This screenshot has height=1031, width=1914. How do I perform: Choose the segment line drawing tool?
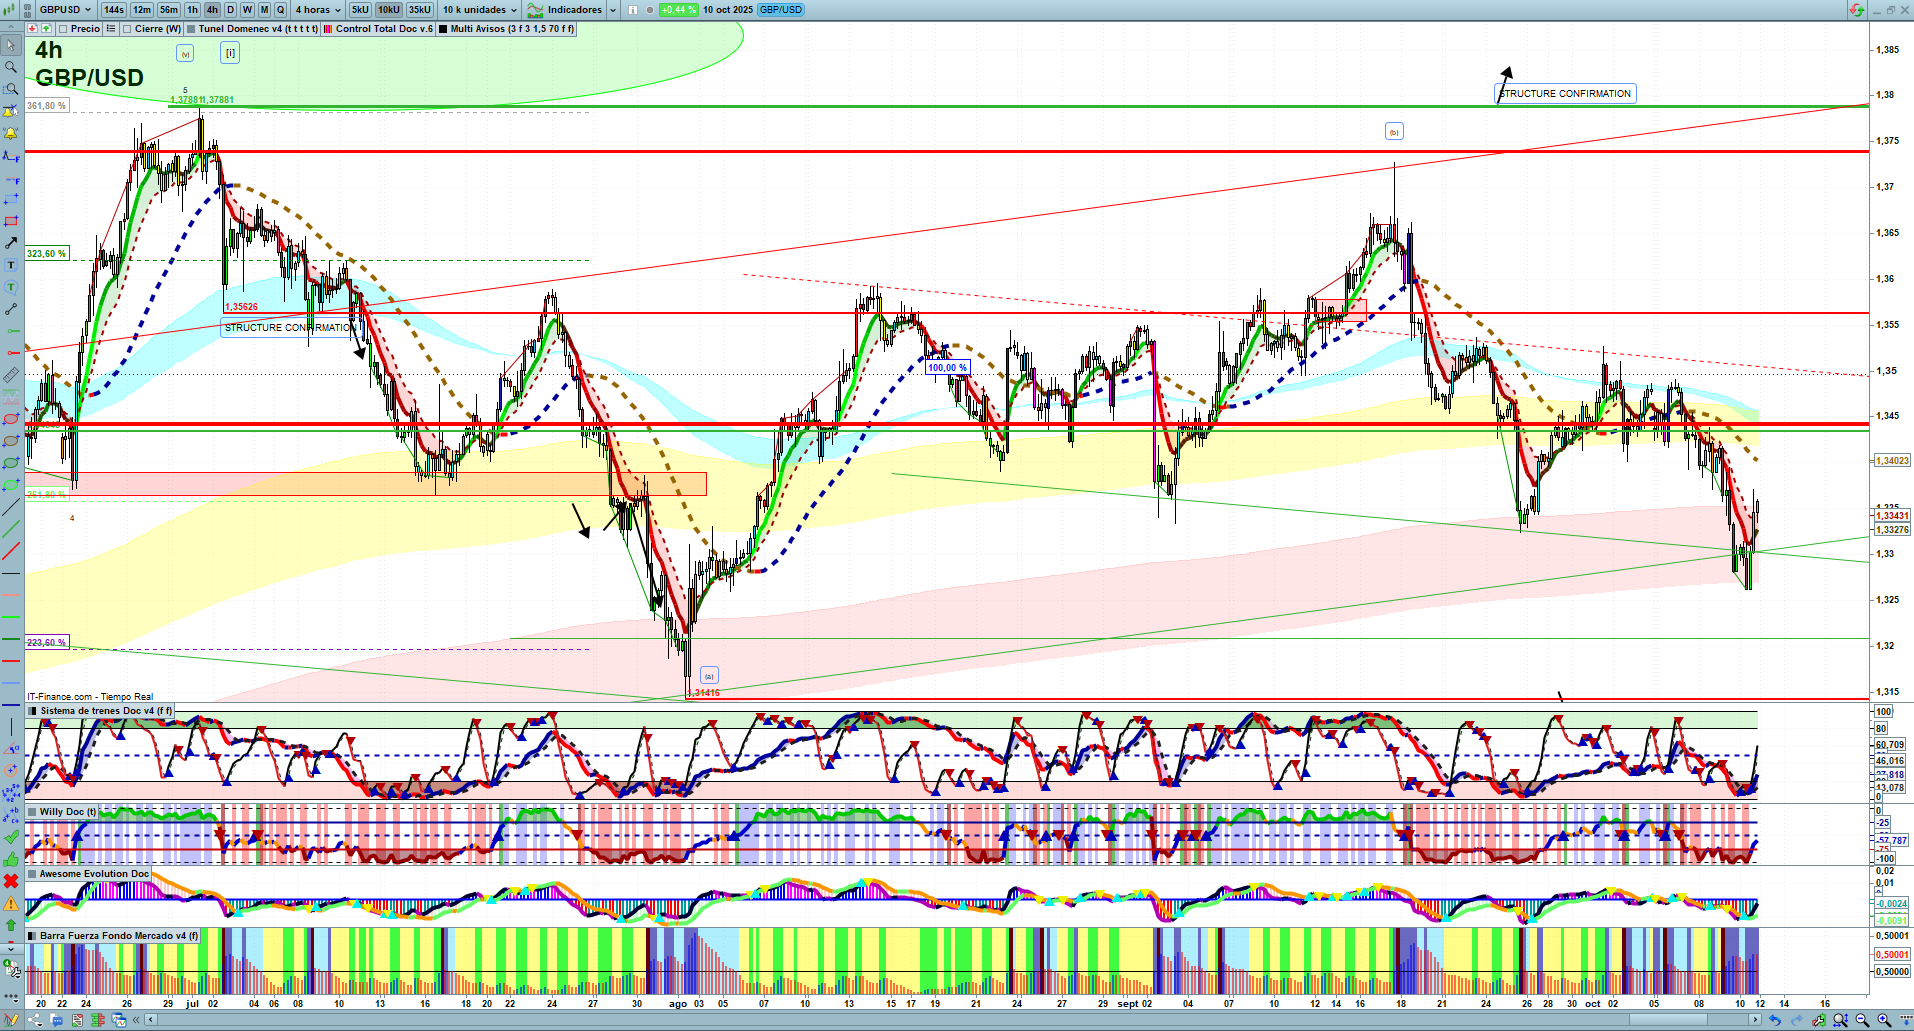point(11,309)
